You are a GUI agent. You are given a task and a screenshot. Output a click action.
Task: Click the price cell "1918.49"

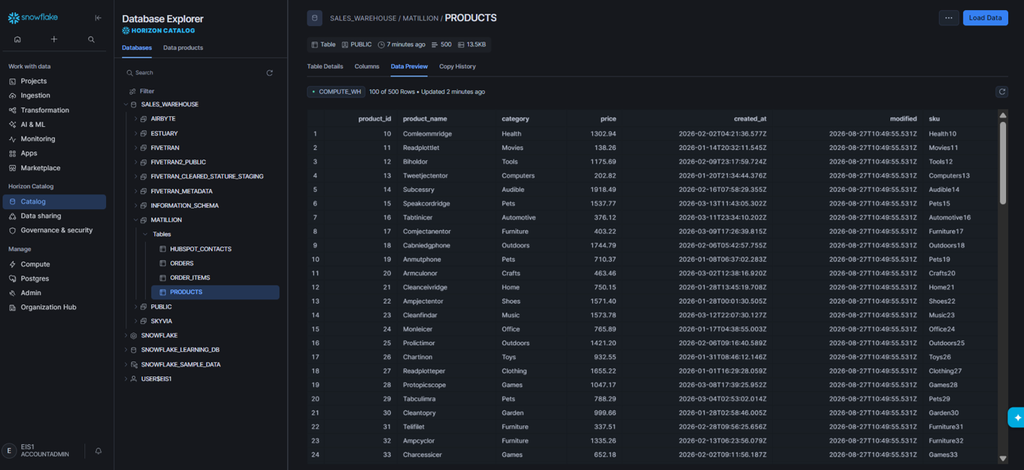pos(603,189)
